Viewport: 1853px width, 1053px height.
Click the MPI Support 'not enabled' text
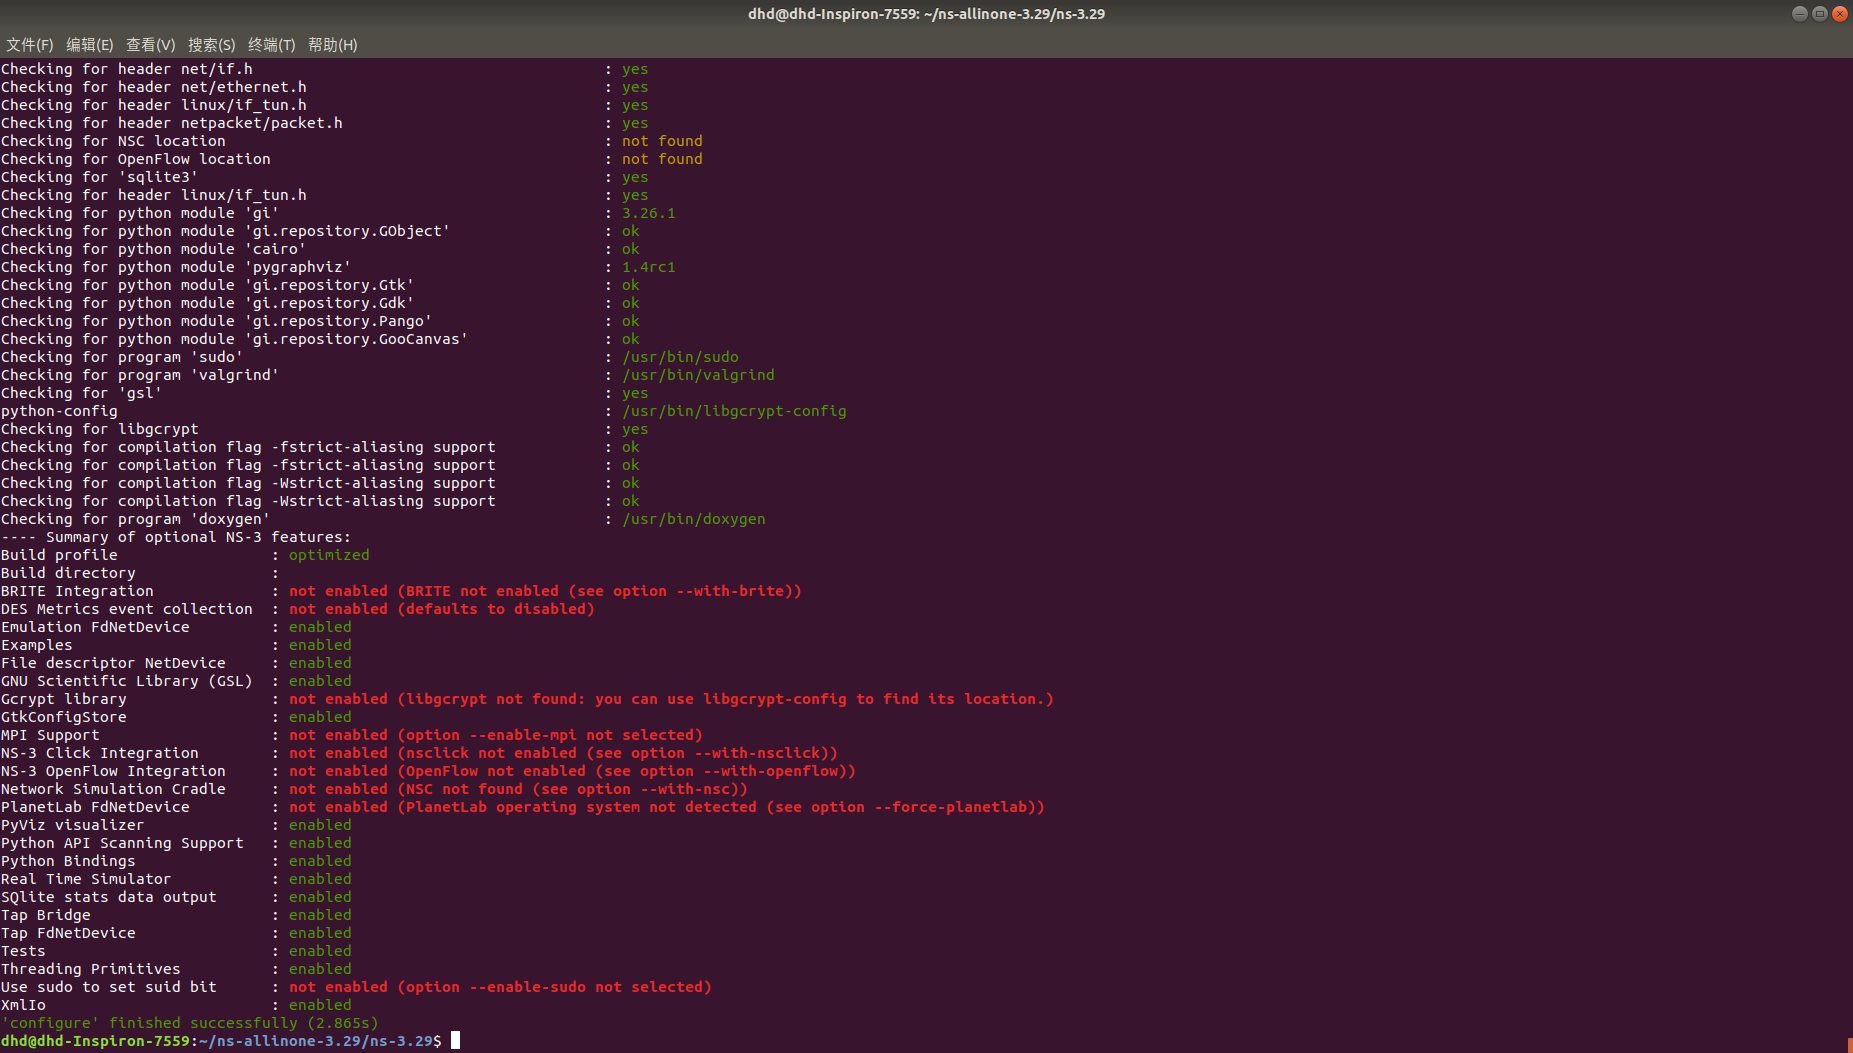(x=337, y=734)
